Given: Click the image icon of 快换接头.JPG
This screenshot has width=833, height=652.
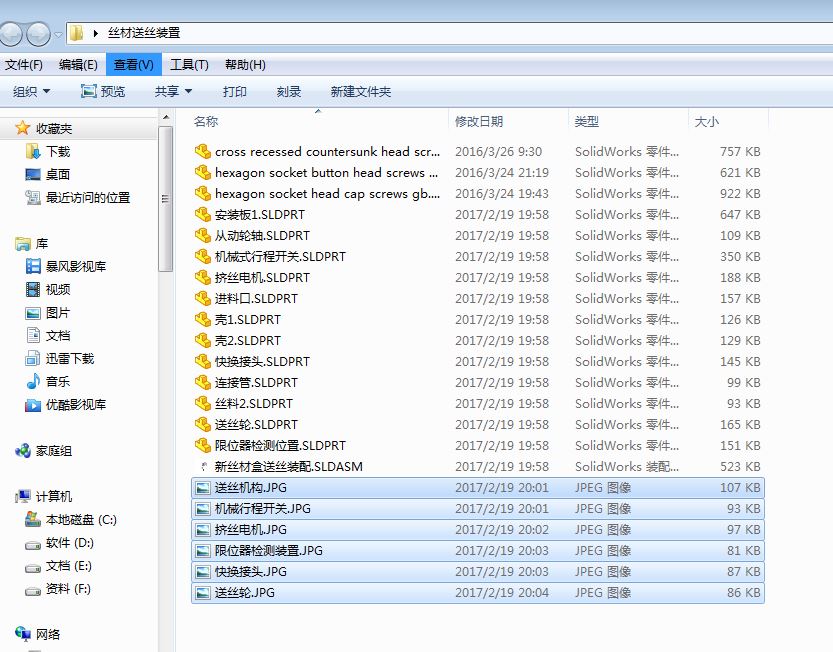Looking at the screenshot, I should (203, 572).
